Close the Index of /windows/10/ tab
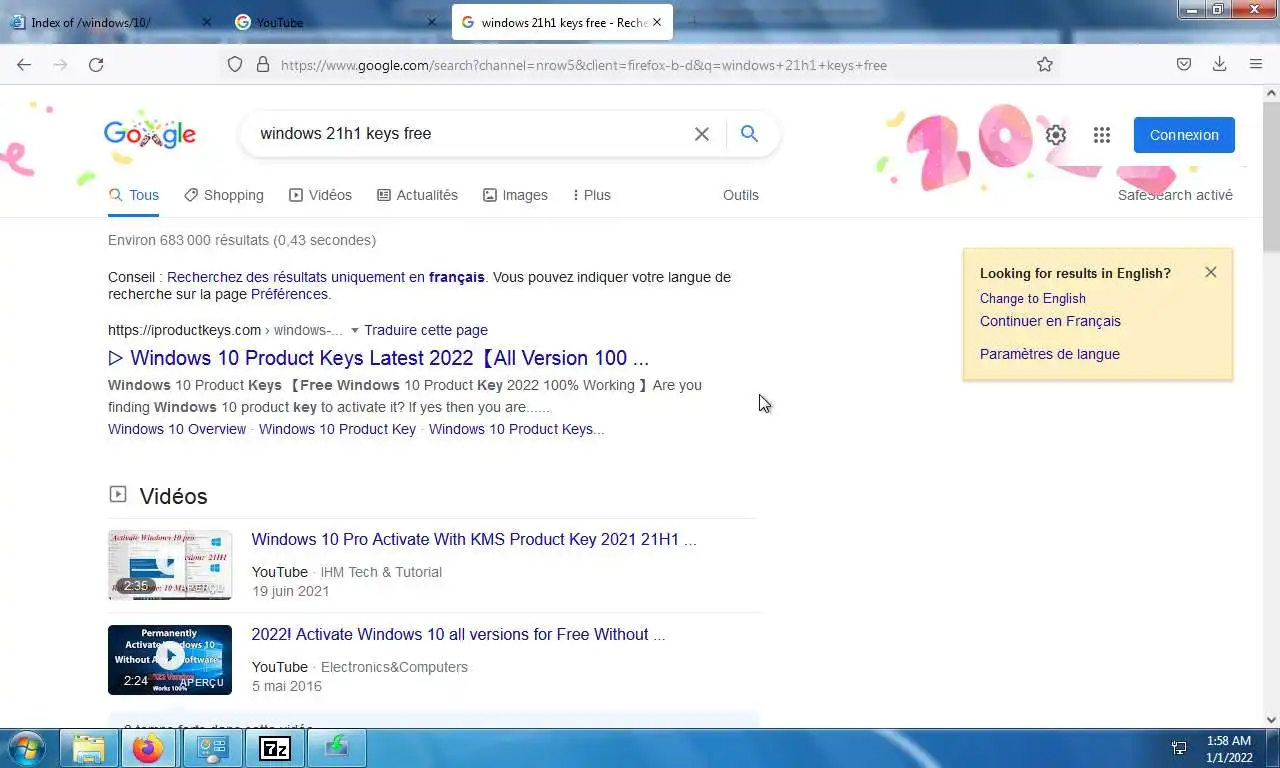The height and width of the screenshot is (768, 1280). tap(207, 22)
